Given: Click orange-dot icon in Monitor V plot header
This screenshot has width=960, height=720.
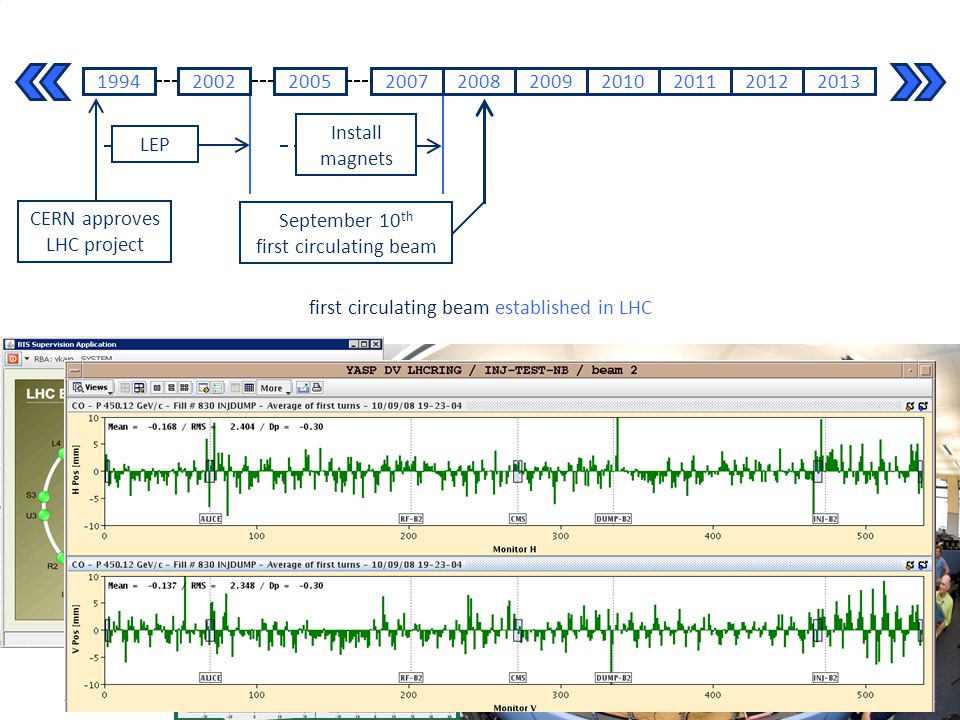Looking at the screenshot, I should point(910,565).
